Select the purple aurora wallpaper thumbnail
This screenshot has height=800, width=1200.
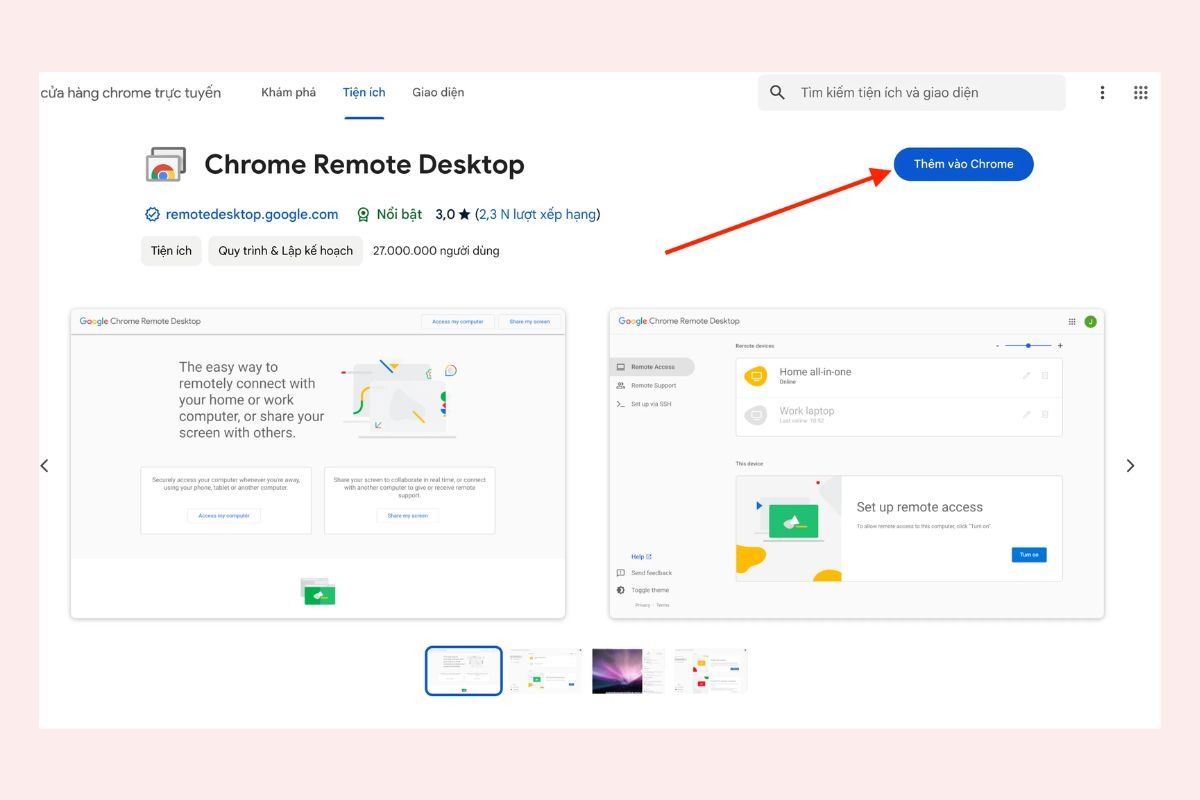(x=628, y=670)
